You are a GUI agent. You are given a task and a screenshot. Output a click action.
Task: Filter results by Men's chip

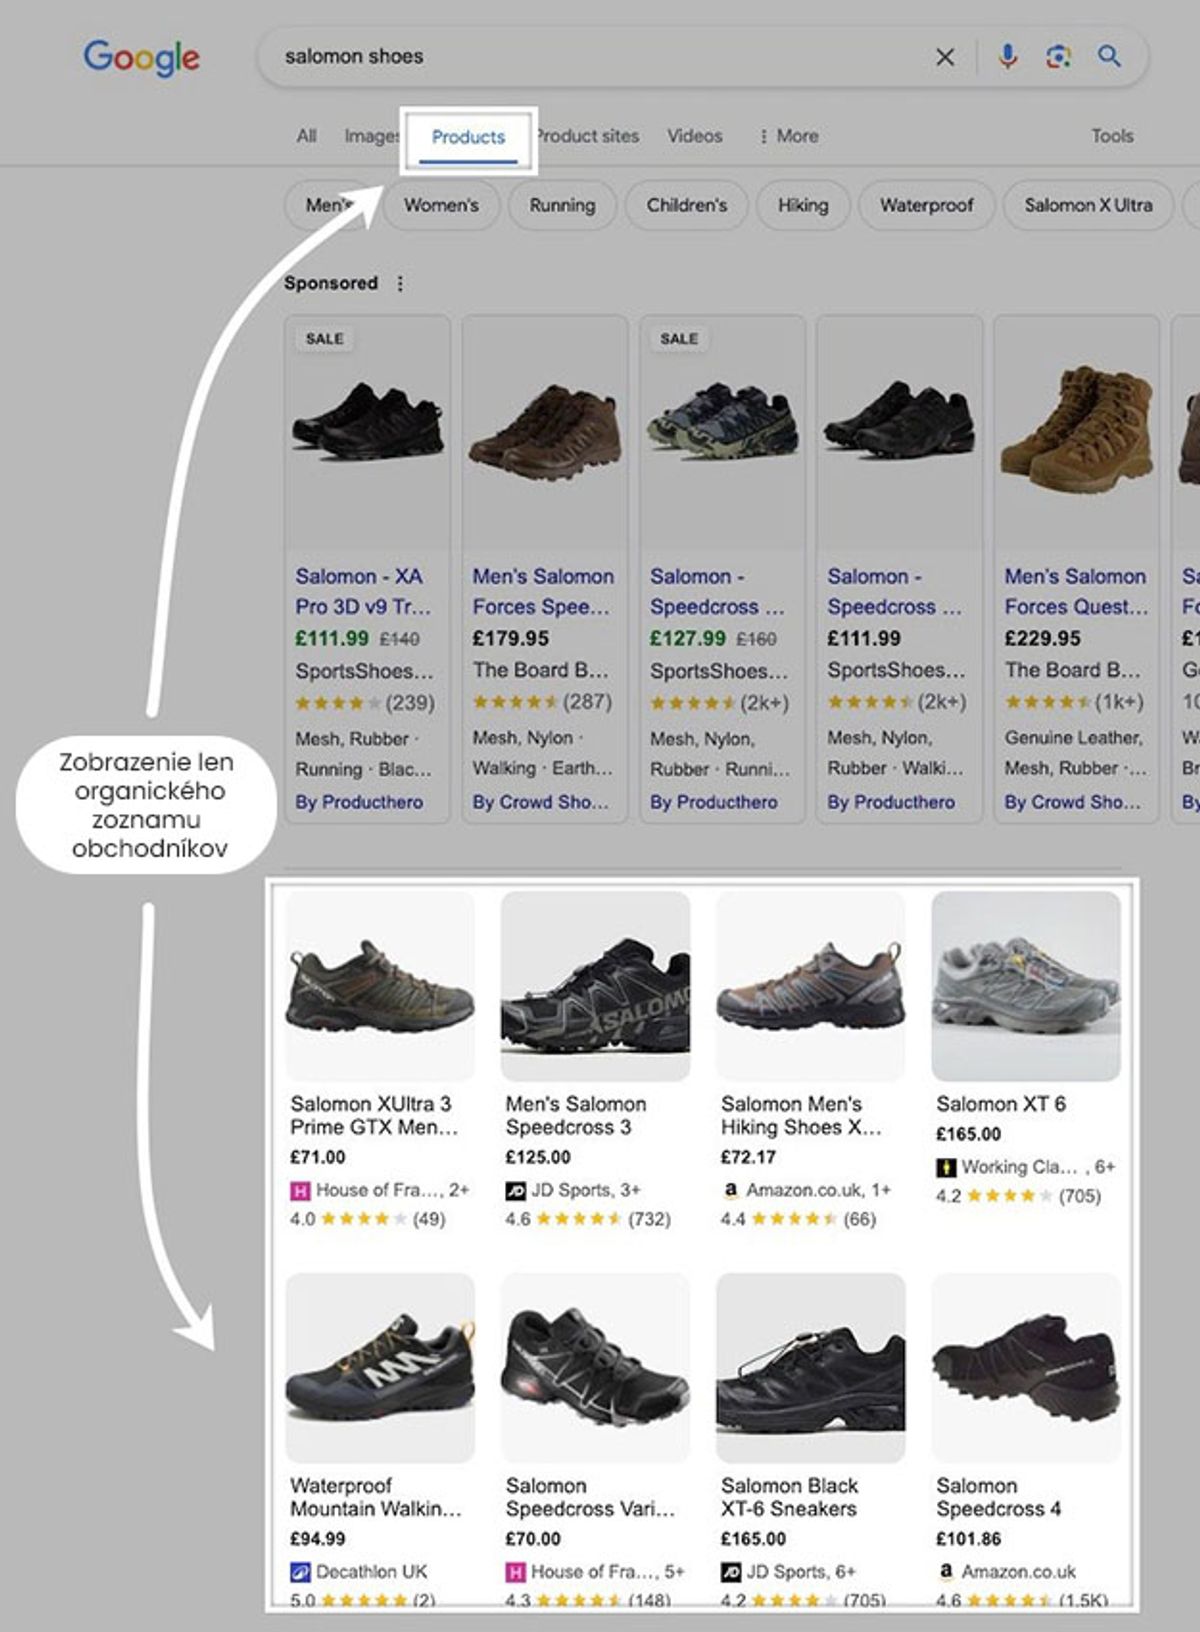coord(330,205)
